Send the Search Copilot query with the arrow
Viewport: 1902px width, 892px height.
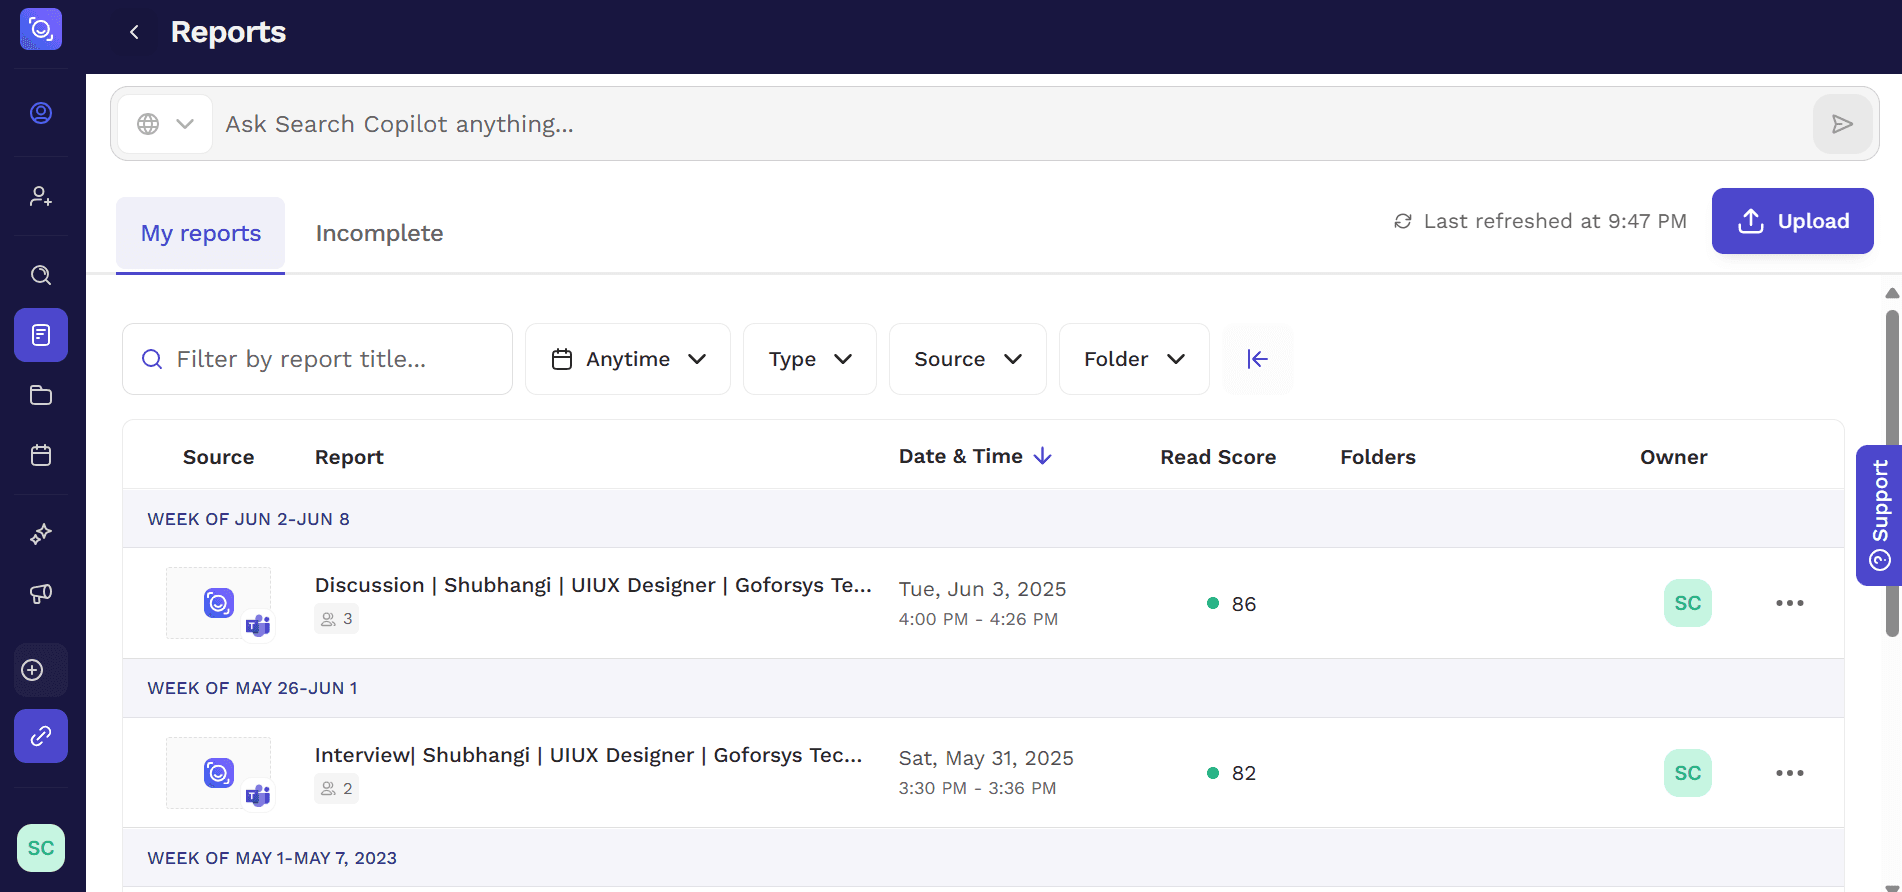pyautogui.click(x=1842, y=124)
